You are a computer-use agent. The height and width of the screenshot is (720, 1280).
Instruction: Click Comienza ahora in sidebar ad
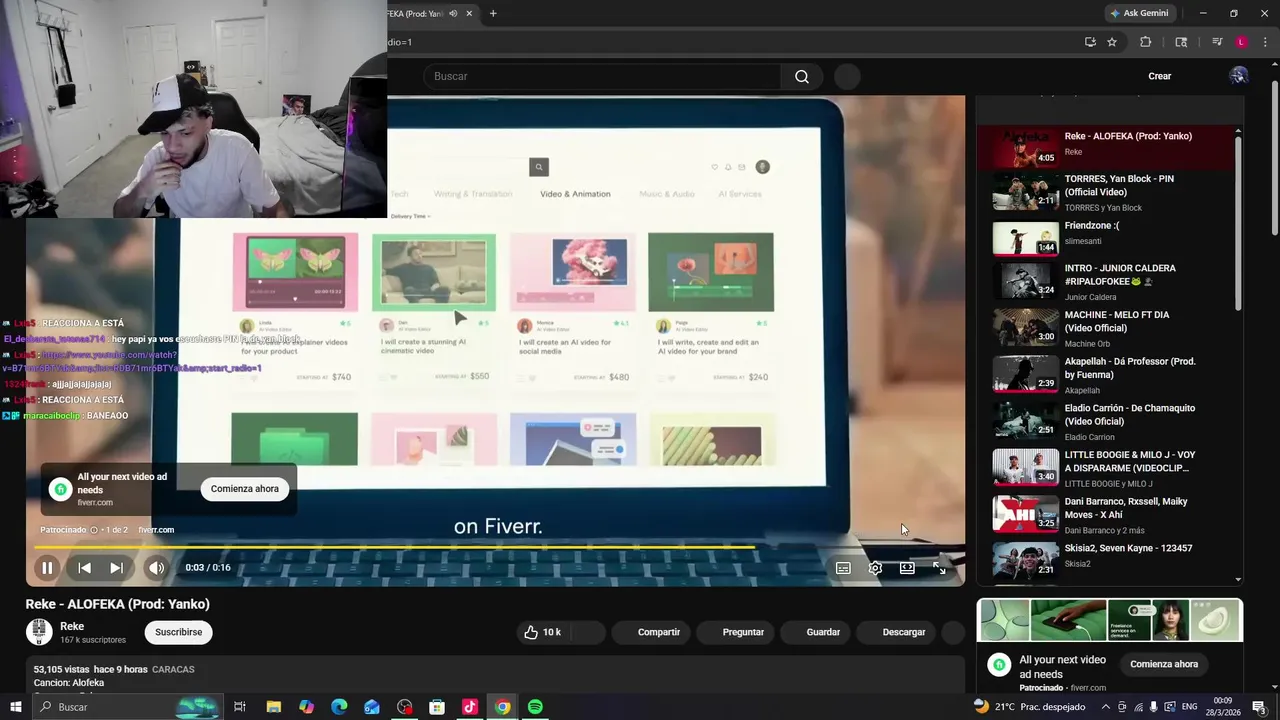tap(1164, 664)
